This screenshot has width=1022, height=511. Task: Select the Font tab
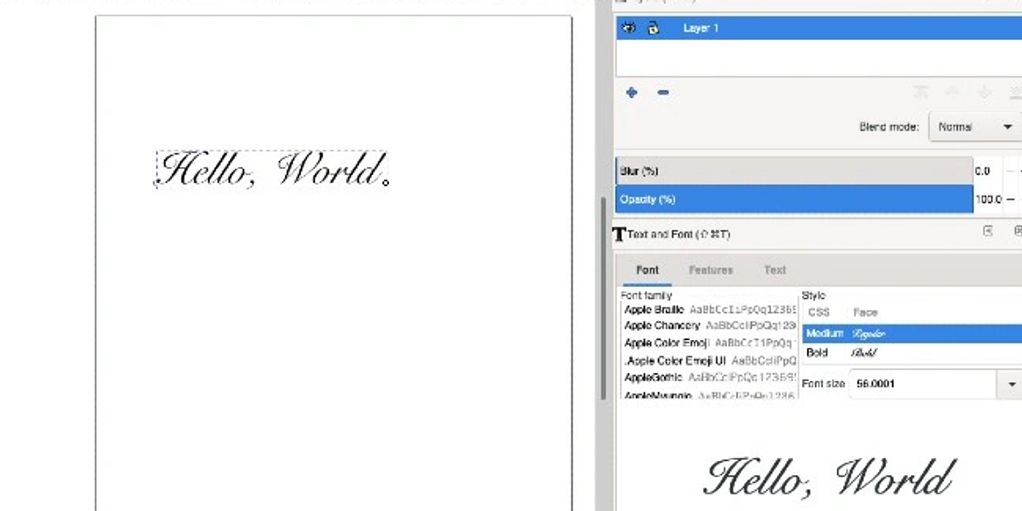pos(647,270)
